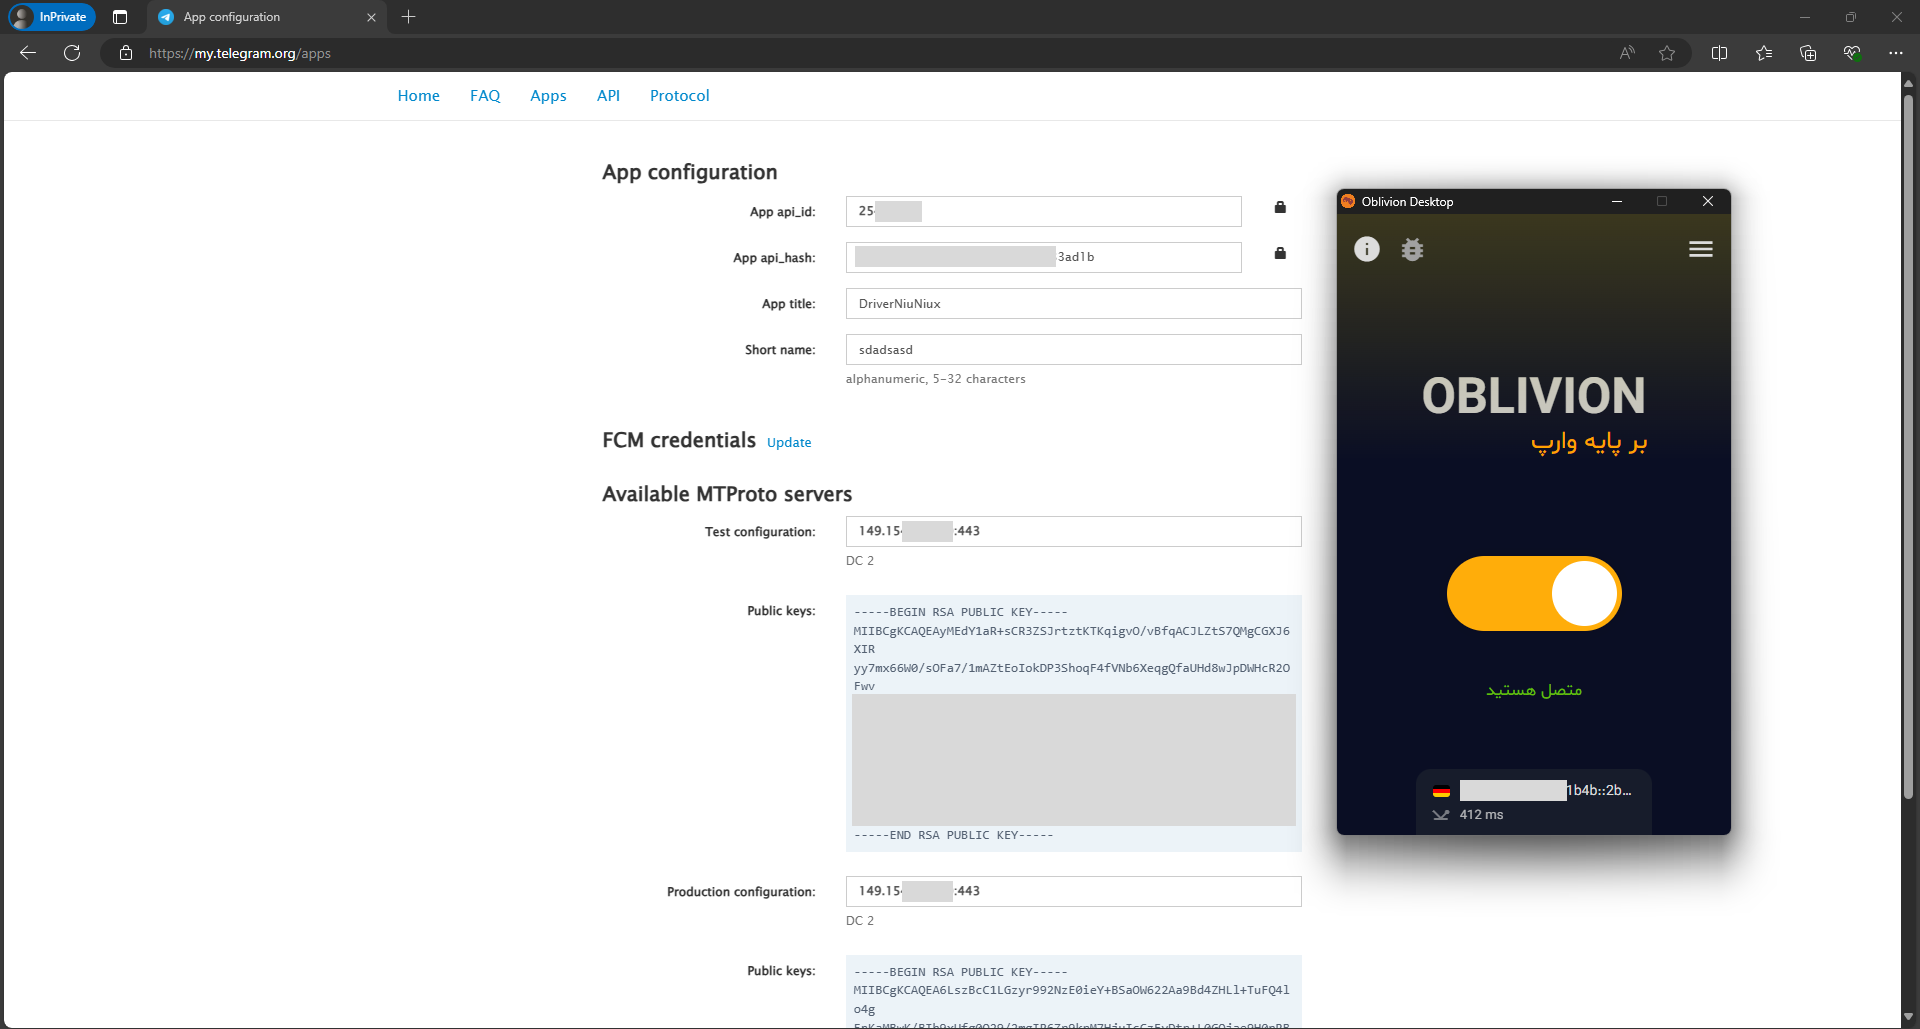Click the App api_hash field
The image size is (1920, 1029).
(x=1043, y=257)
